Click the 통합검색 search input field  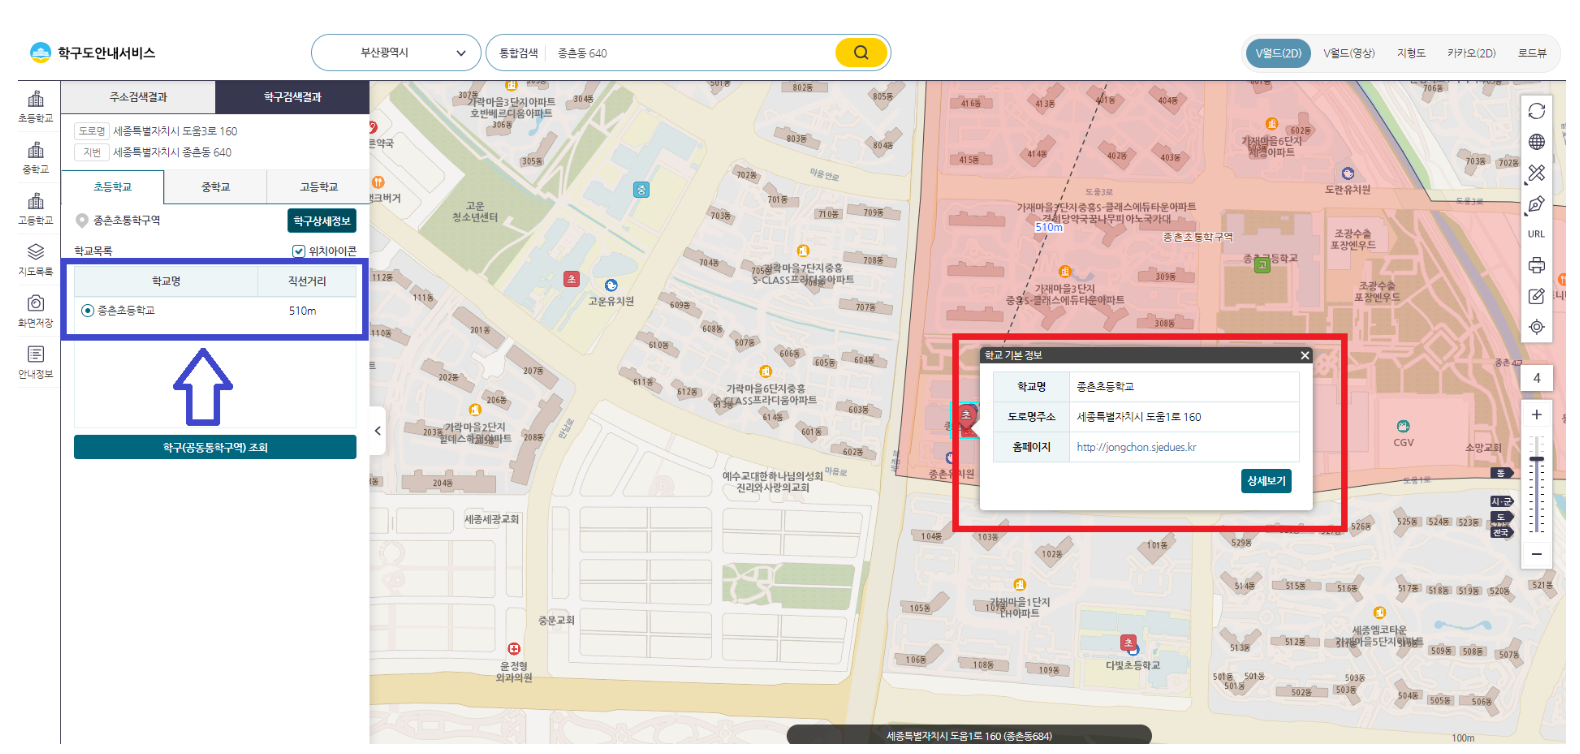tap(690, 53)
